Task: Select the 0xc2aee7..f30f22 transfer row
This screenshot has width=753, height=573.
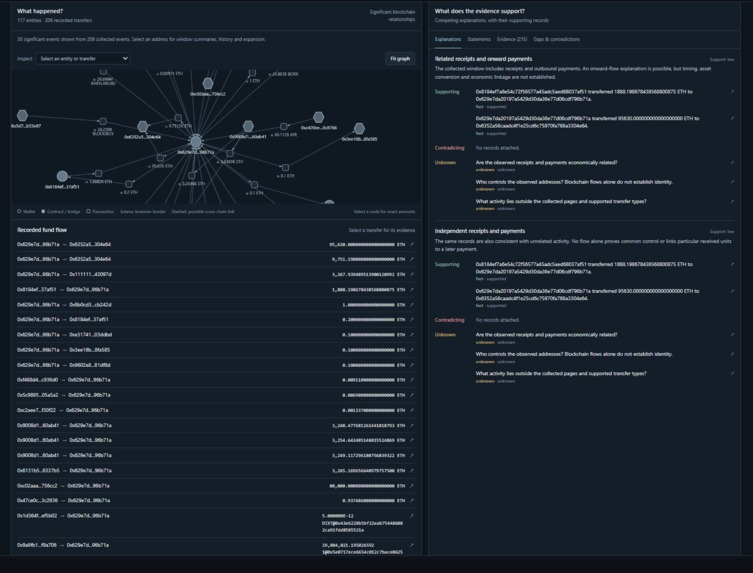Action: pos(216,410)
